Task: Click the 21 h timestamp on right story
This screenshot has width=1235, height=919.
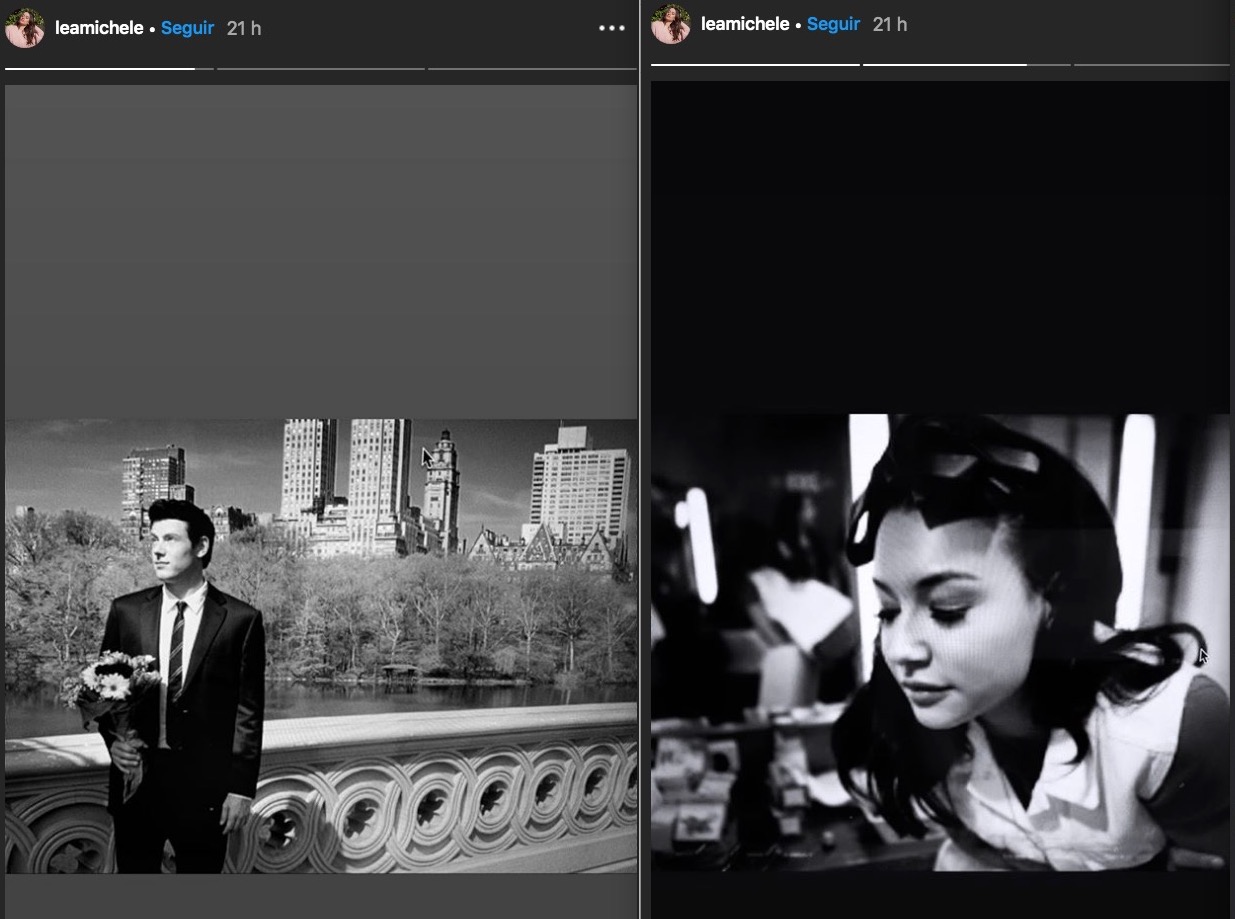Action: click(890, 24)
